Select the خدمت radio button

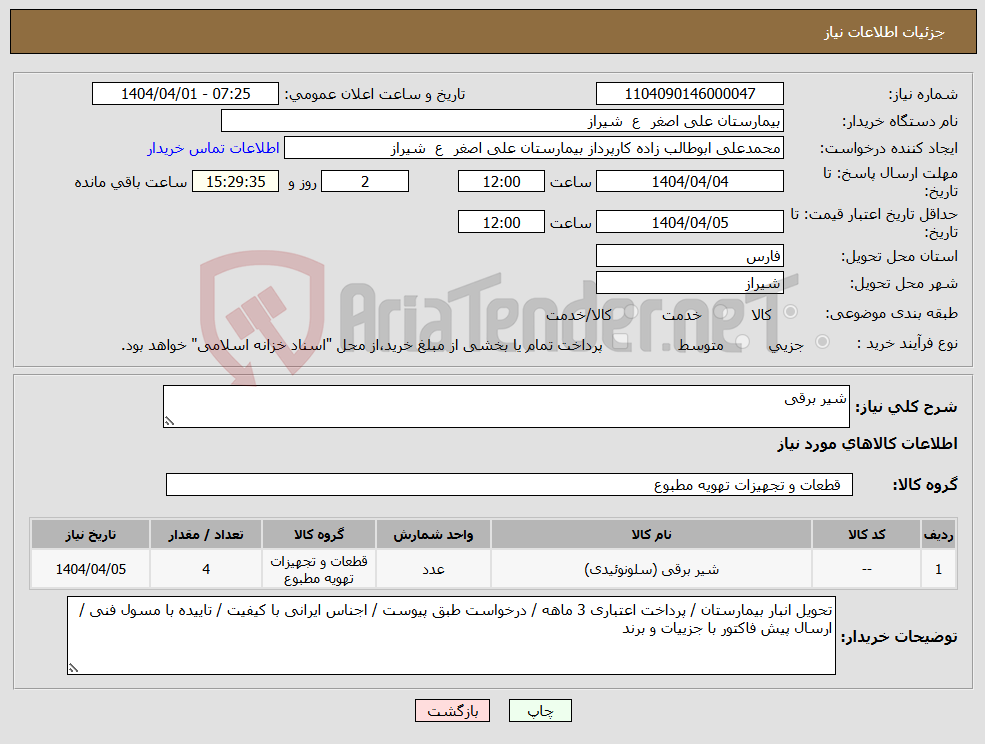[721, 312]
